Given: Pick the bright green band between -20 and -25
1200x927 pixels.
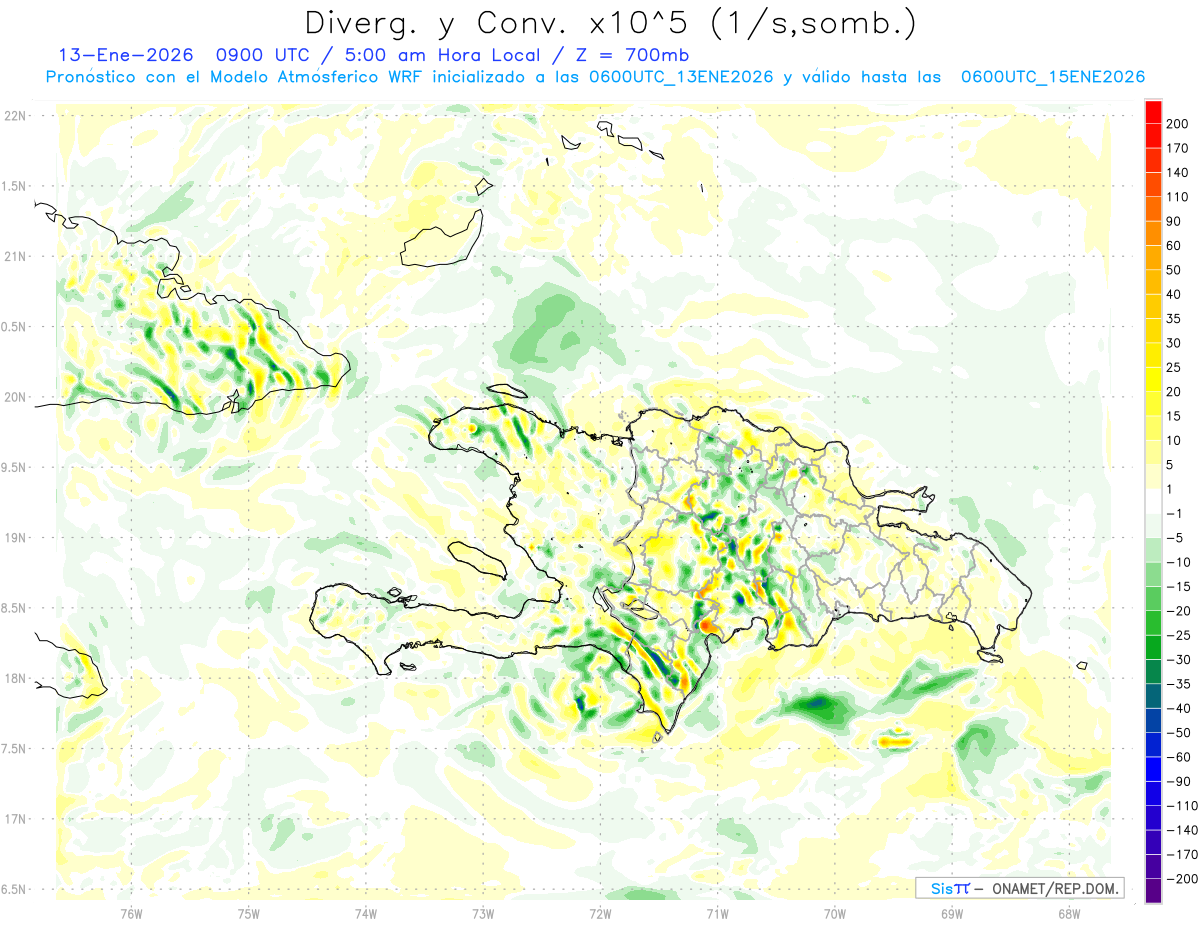Looking at the screenshot, I should 1153,623.
